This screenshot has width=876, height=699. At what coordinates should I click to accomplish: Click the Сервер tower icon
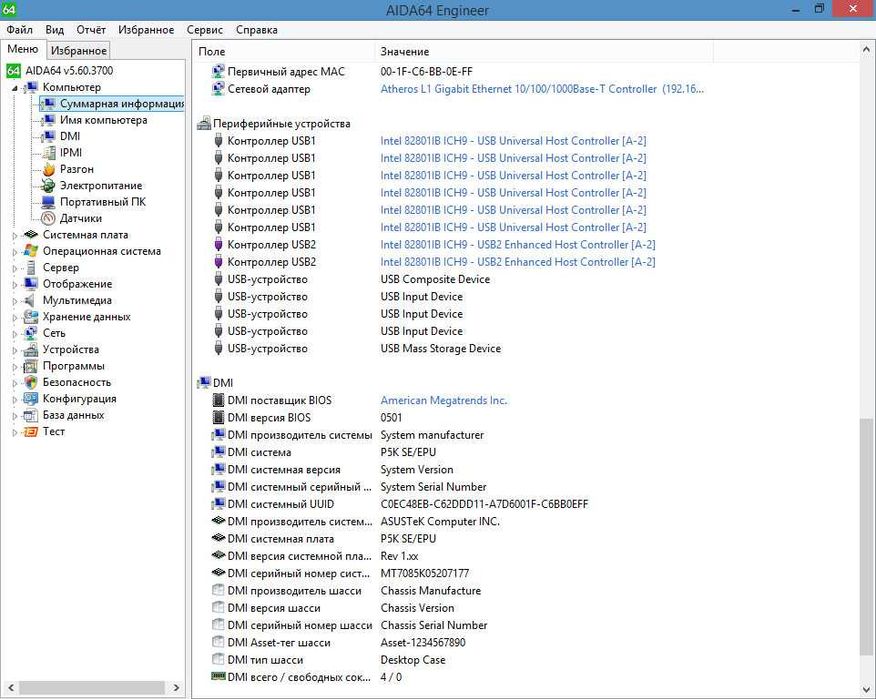[x=31, y=268]
